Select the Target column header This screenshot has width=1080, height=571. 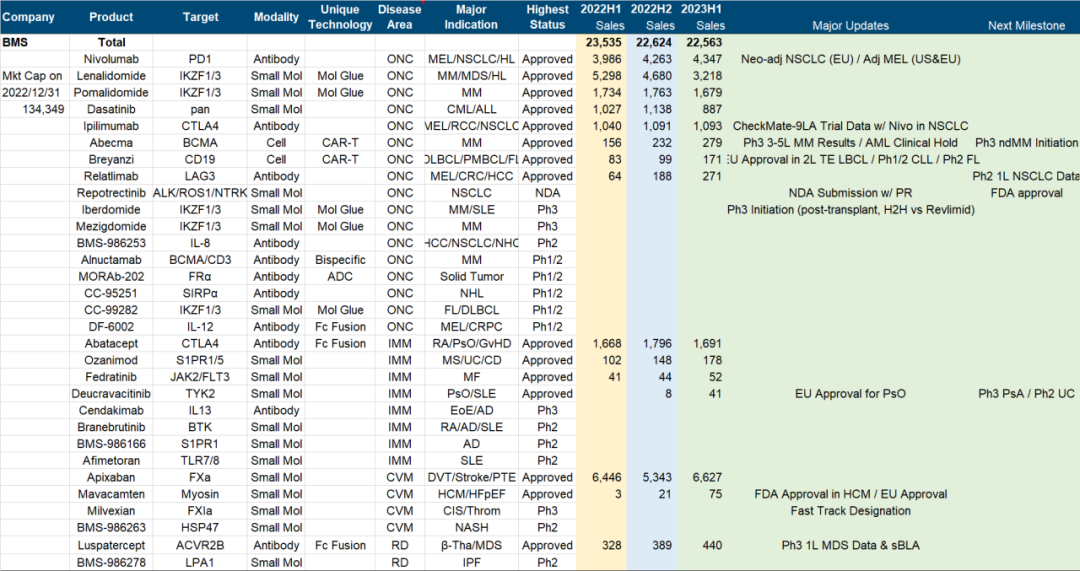[x=200, y=17]
